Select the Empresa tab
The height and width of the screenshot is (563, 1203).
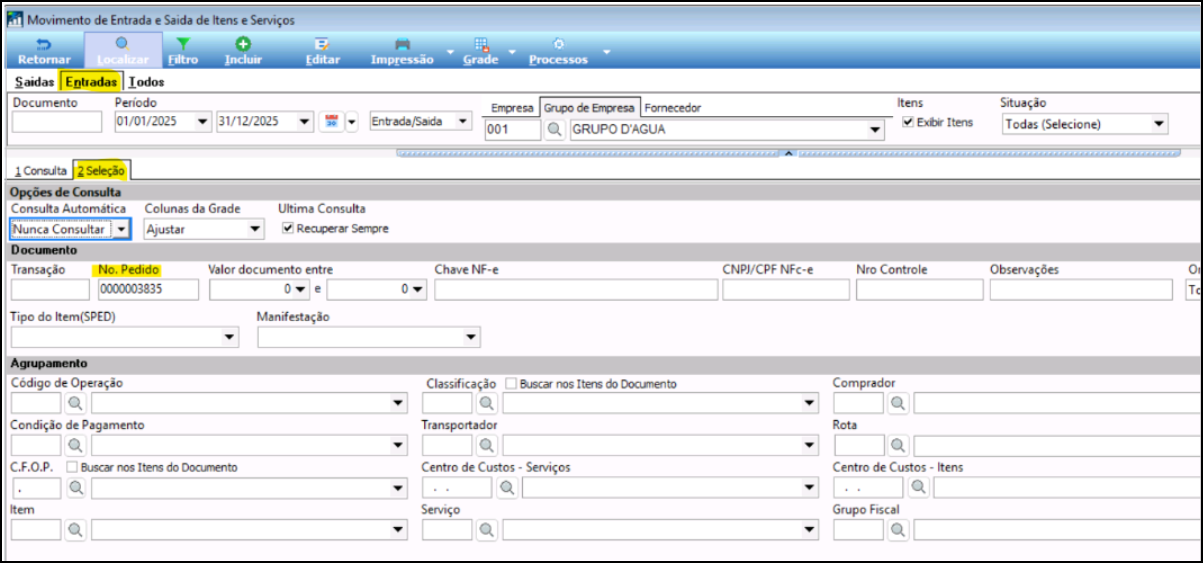point(512,107)
